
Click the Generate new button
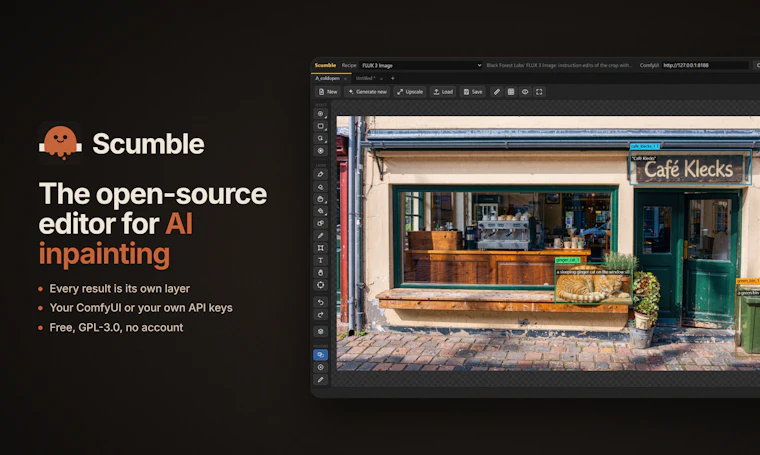pos(368,92)
